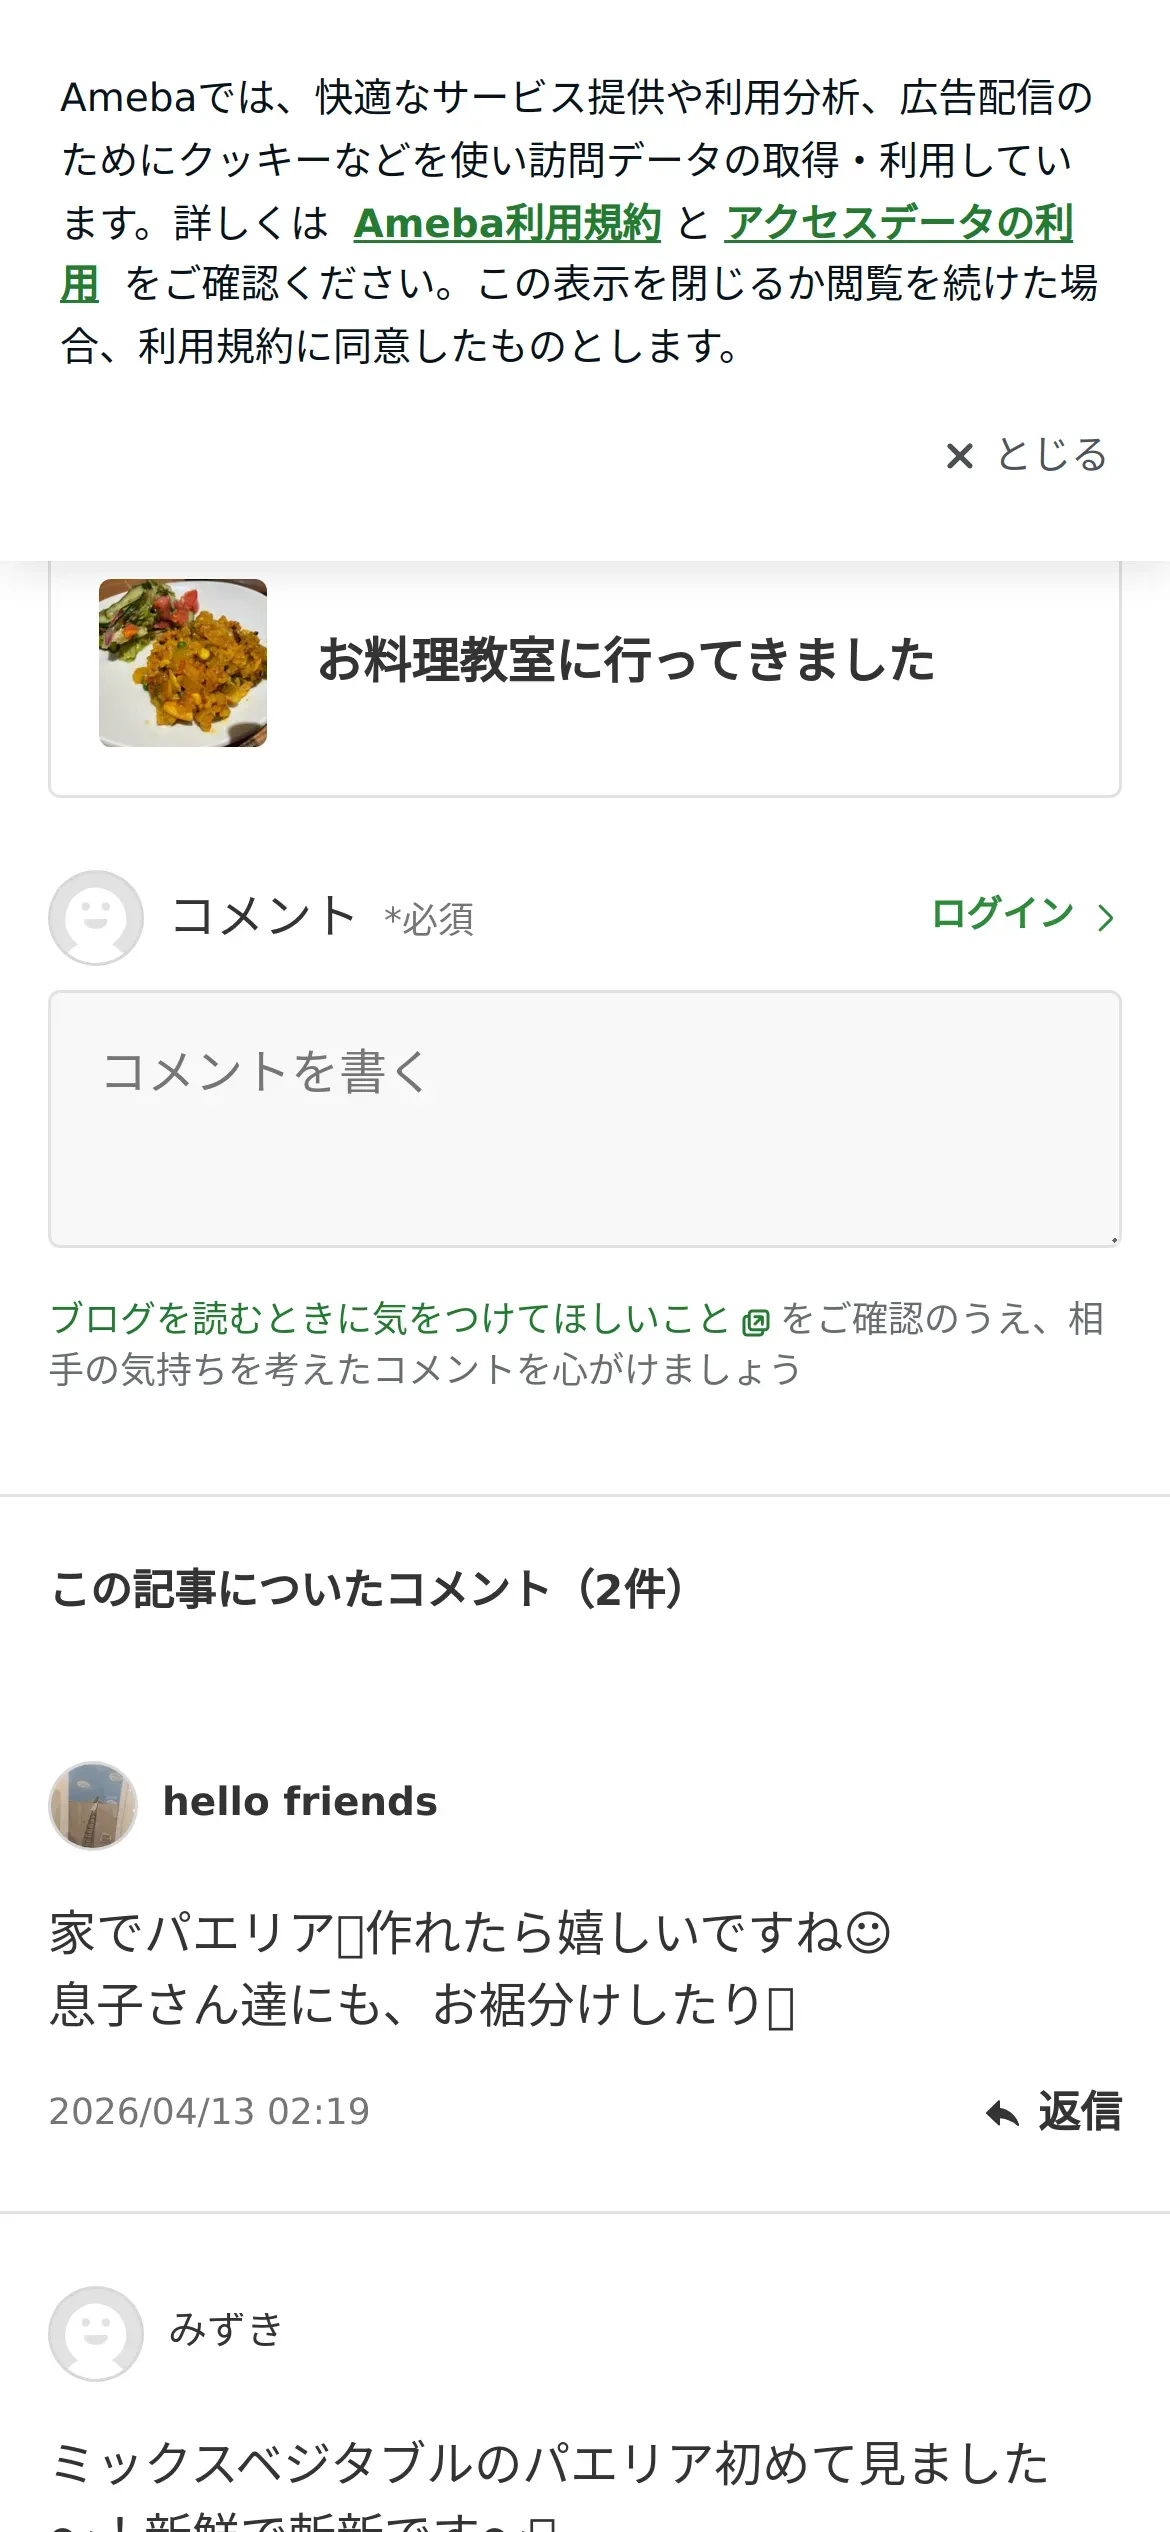Open ブログを読むときに気をつけてほしいこと guideline link
This screenshot has width=1170, height=2532.
pyautogui.click(x=390, y=1318)
